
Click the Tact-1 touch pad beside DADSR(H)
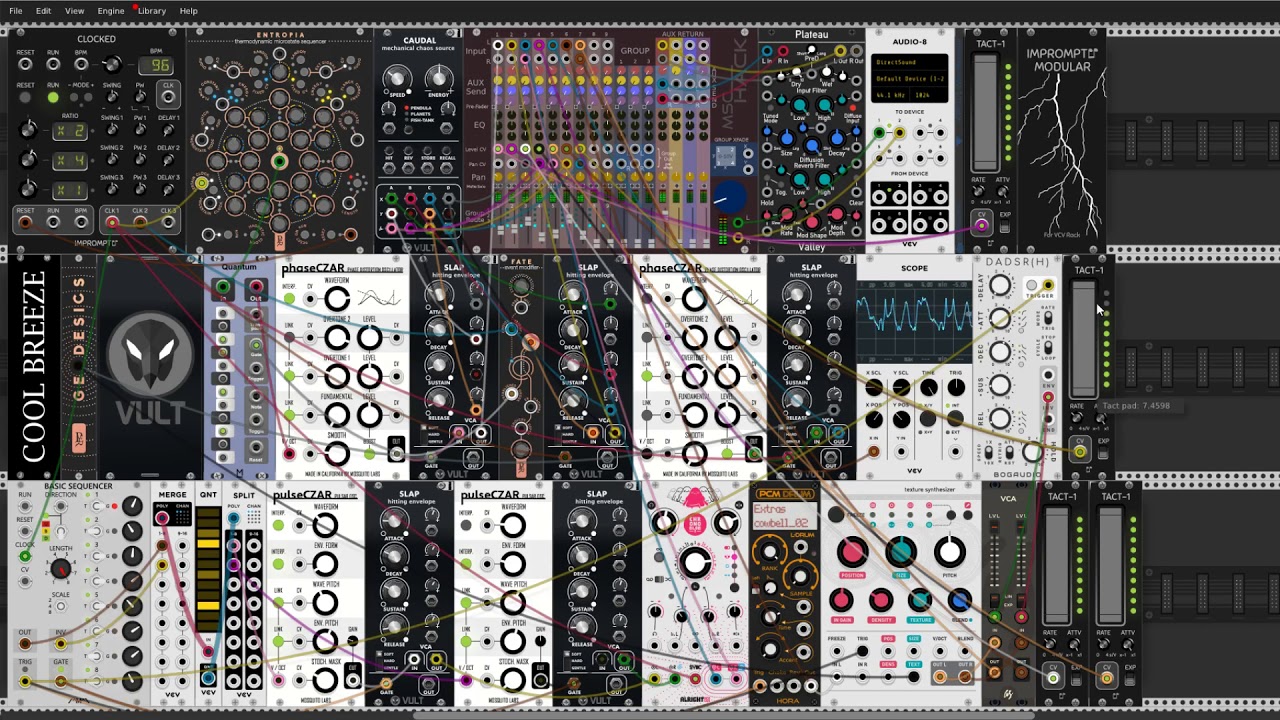pos(1083,339)
